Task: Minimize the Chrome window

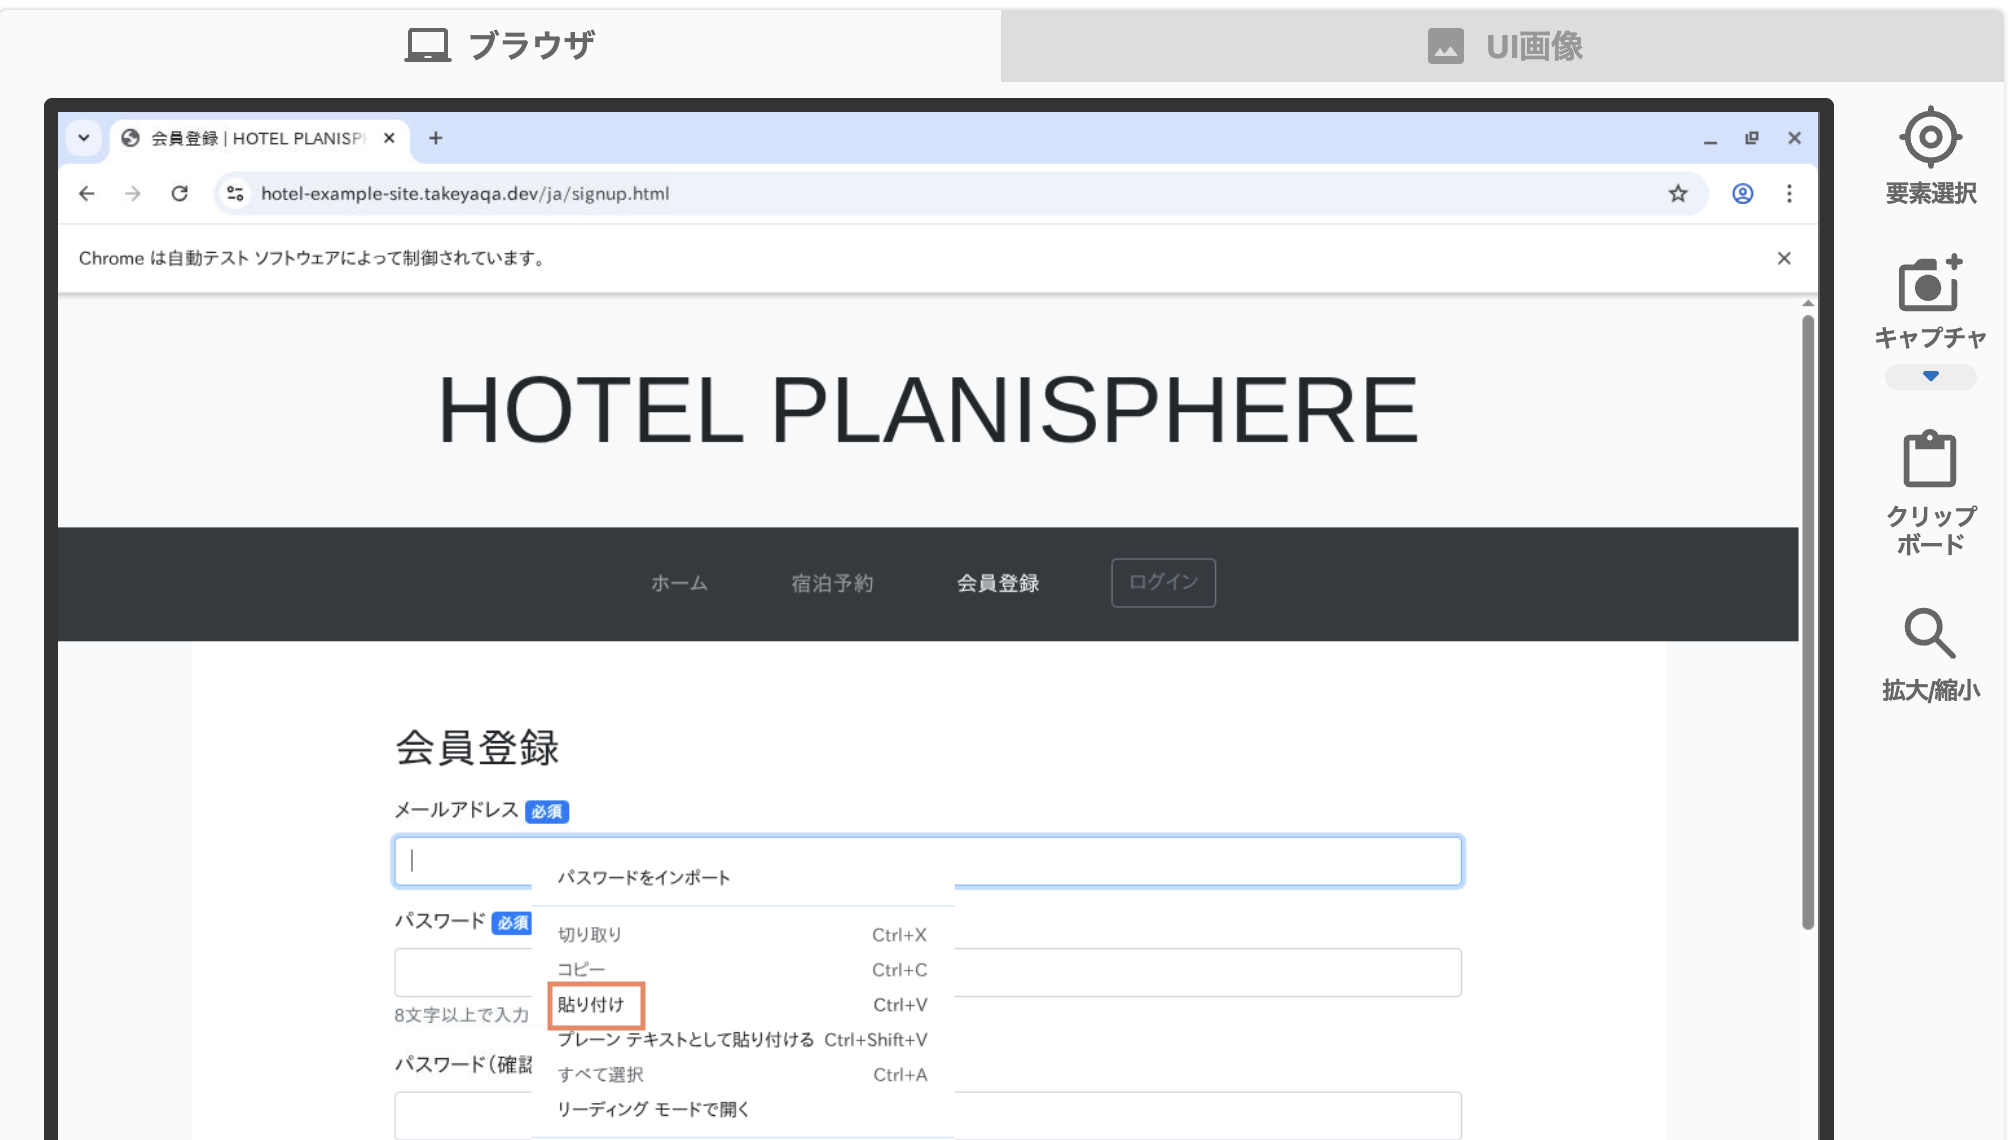Action: [x=1710, y=139]
